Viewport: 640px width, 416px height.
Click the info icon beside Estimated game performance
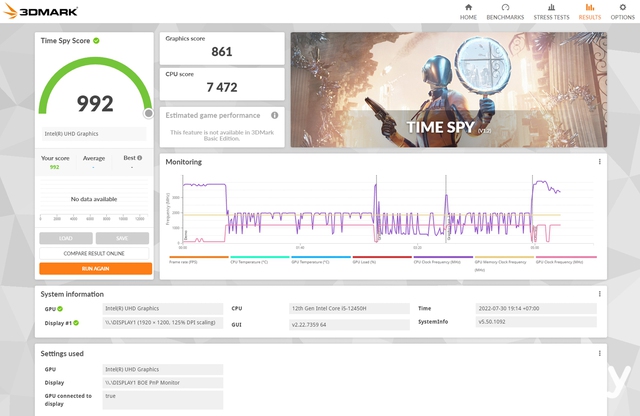tap(275, 115)
